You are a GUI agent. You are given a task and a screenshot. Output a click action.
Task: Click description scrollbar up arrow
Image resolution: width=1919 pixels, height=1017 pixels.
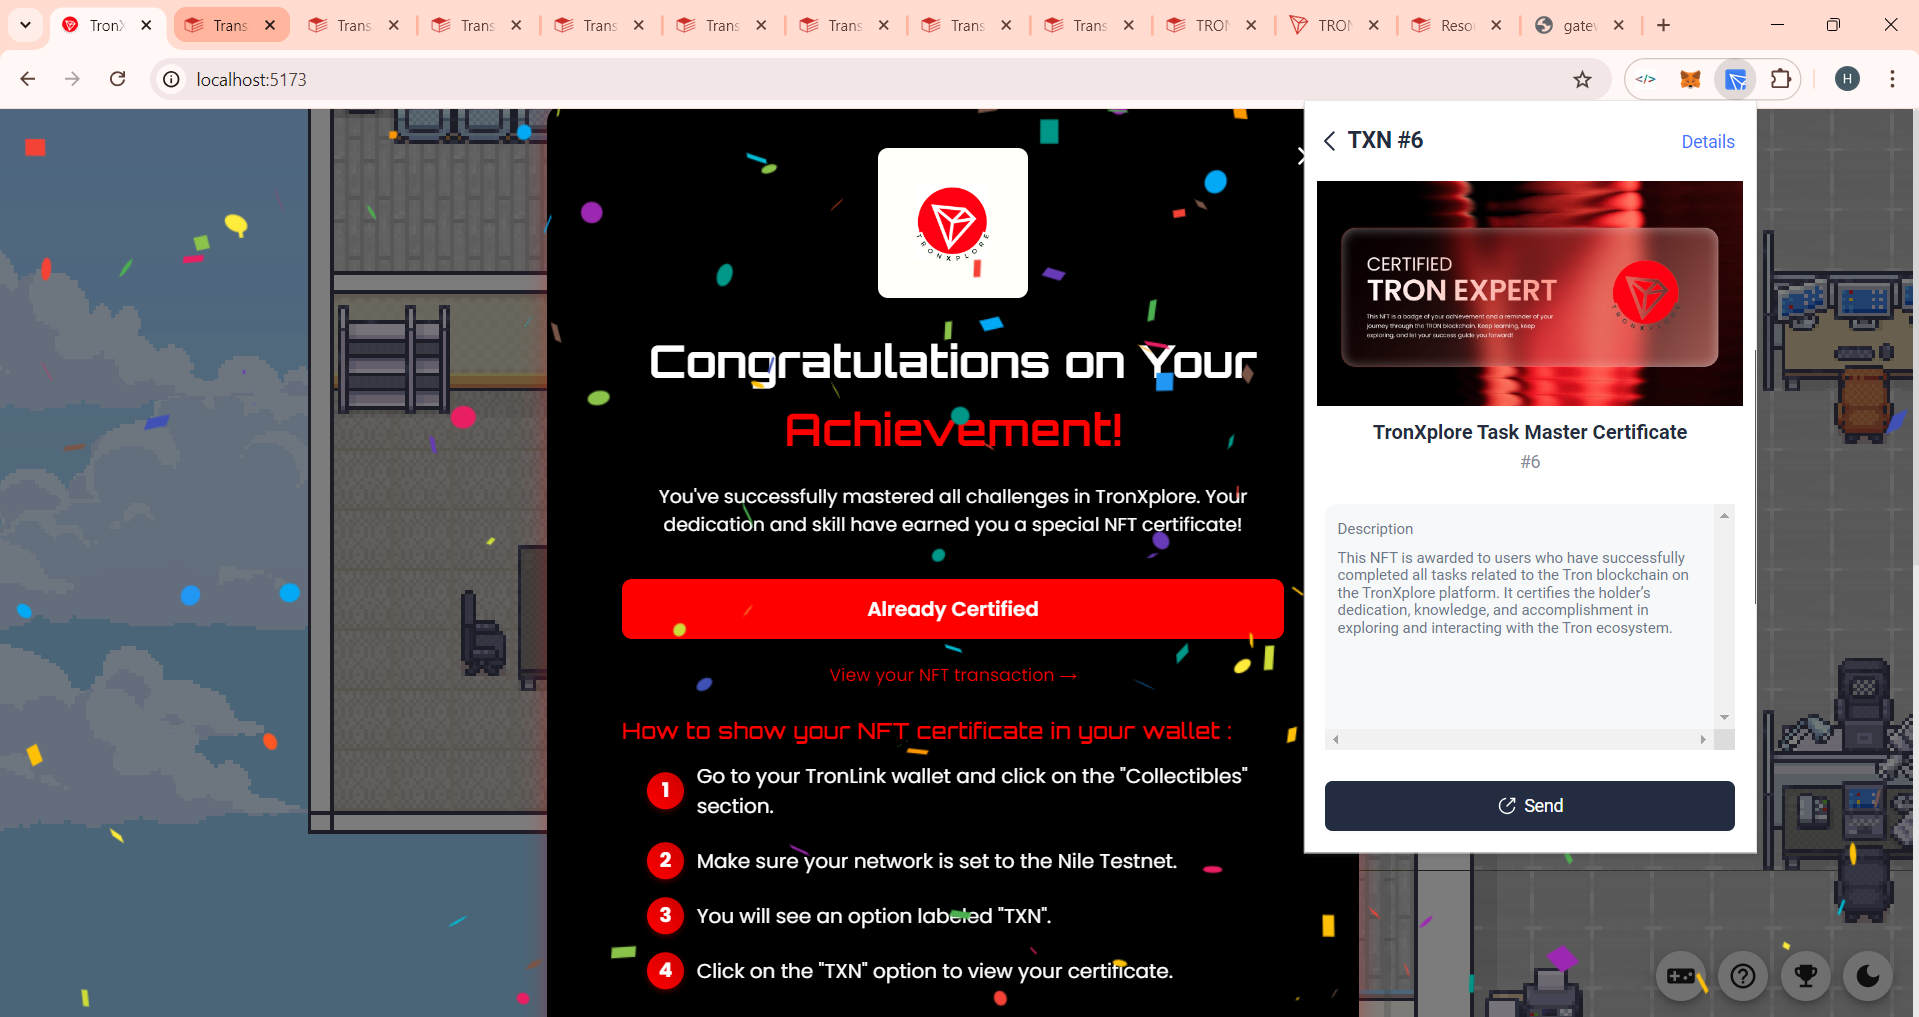pyautogui.click(x=1724, y=515)
